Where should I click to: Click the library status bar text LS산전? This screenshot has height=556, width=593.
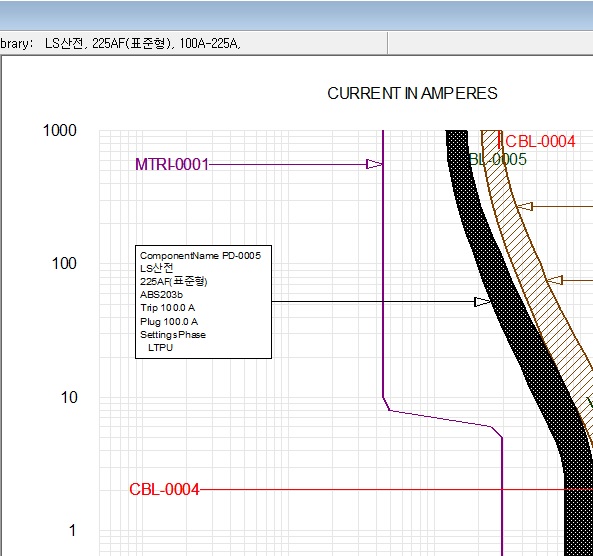coord(64,43)
